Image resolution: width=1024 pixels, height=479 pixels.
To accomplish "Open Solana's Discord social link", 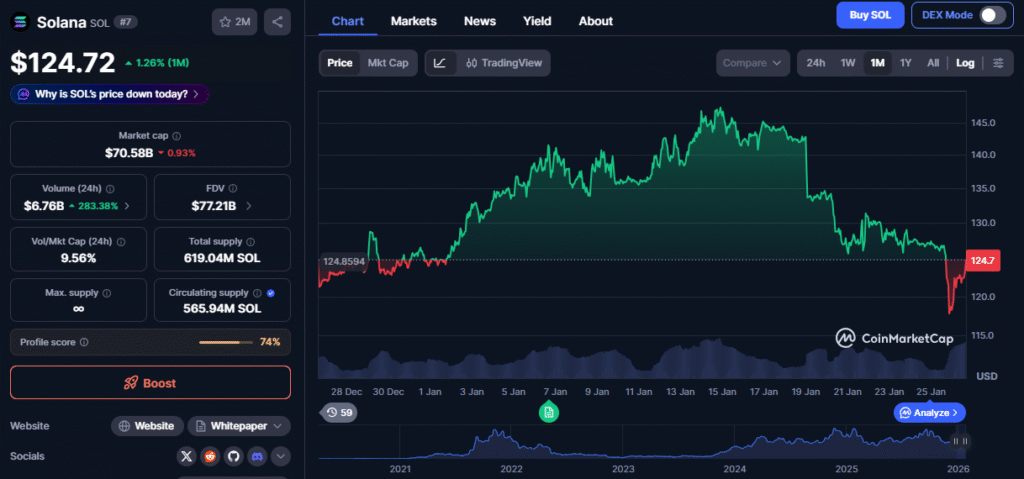I will pyautogui.click(x=258, y=456).
